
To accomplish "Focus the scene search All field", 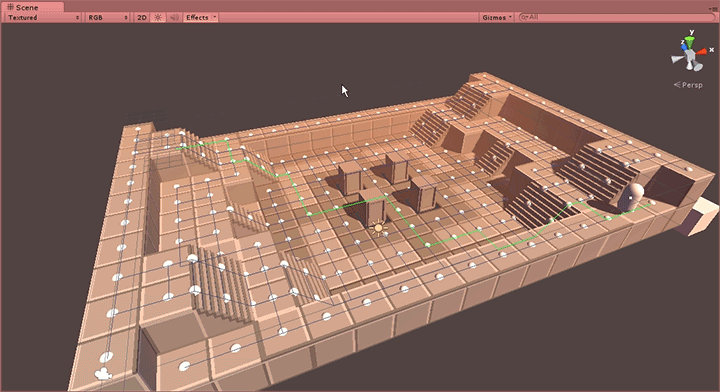I will 617,17.
